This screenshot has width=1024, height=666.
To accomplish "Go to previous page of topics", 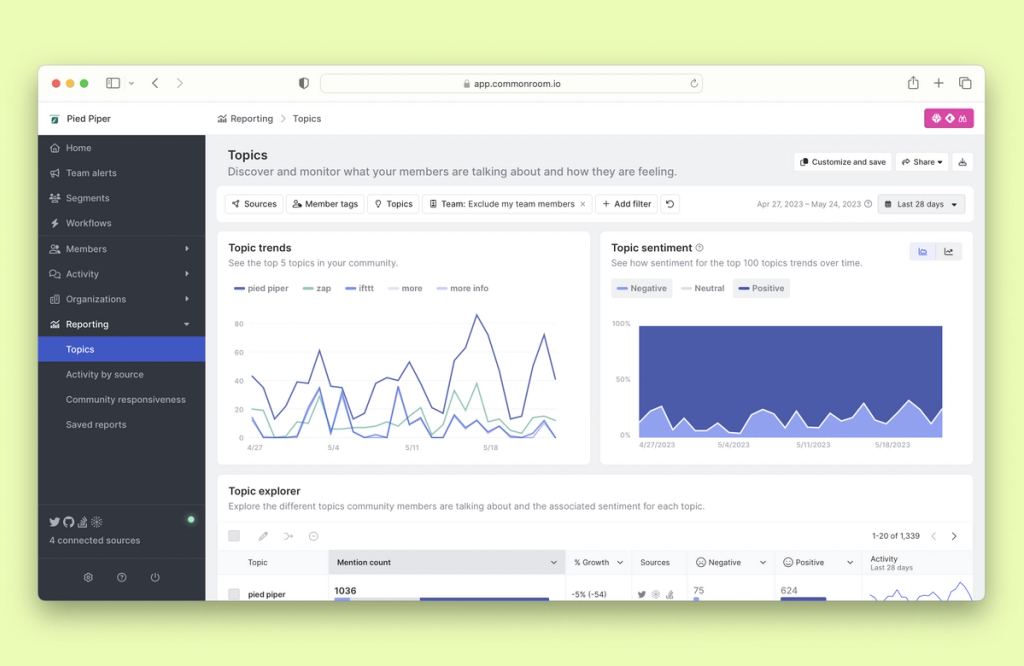I will tap(934, 536).
